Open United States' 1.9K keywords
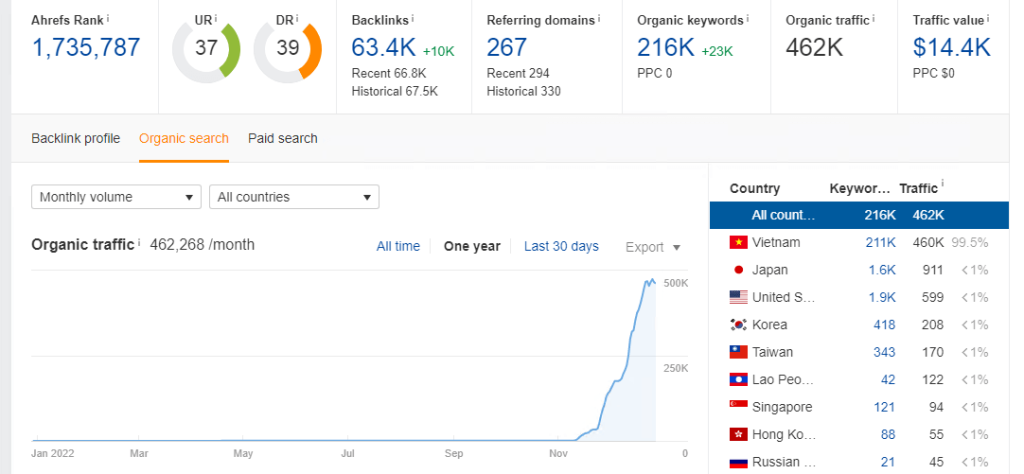The width and height of the screenshot is (1024, 474). pyautogui.click(x=882, y=297)
